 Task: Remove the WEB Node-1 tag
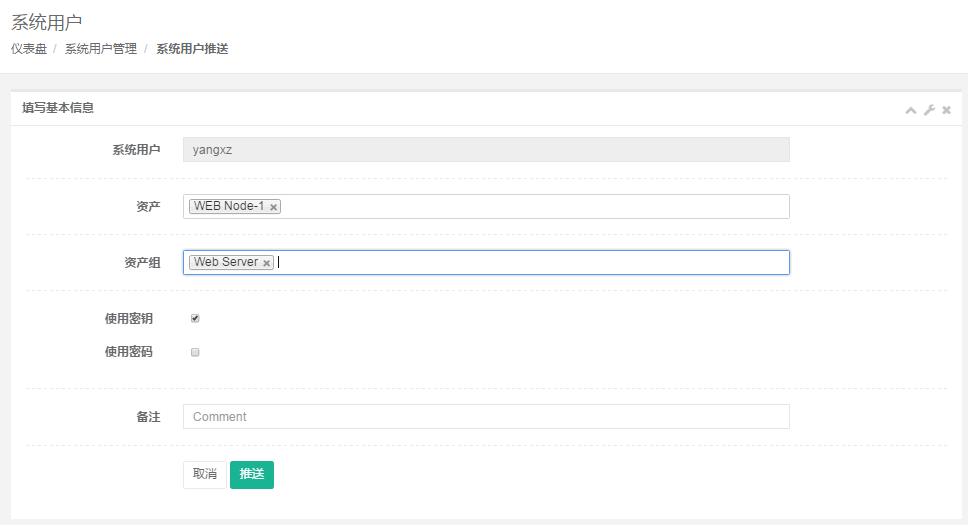tap(274, 207)
